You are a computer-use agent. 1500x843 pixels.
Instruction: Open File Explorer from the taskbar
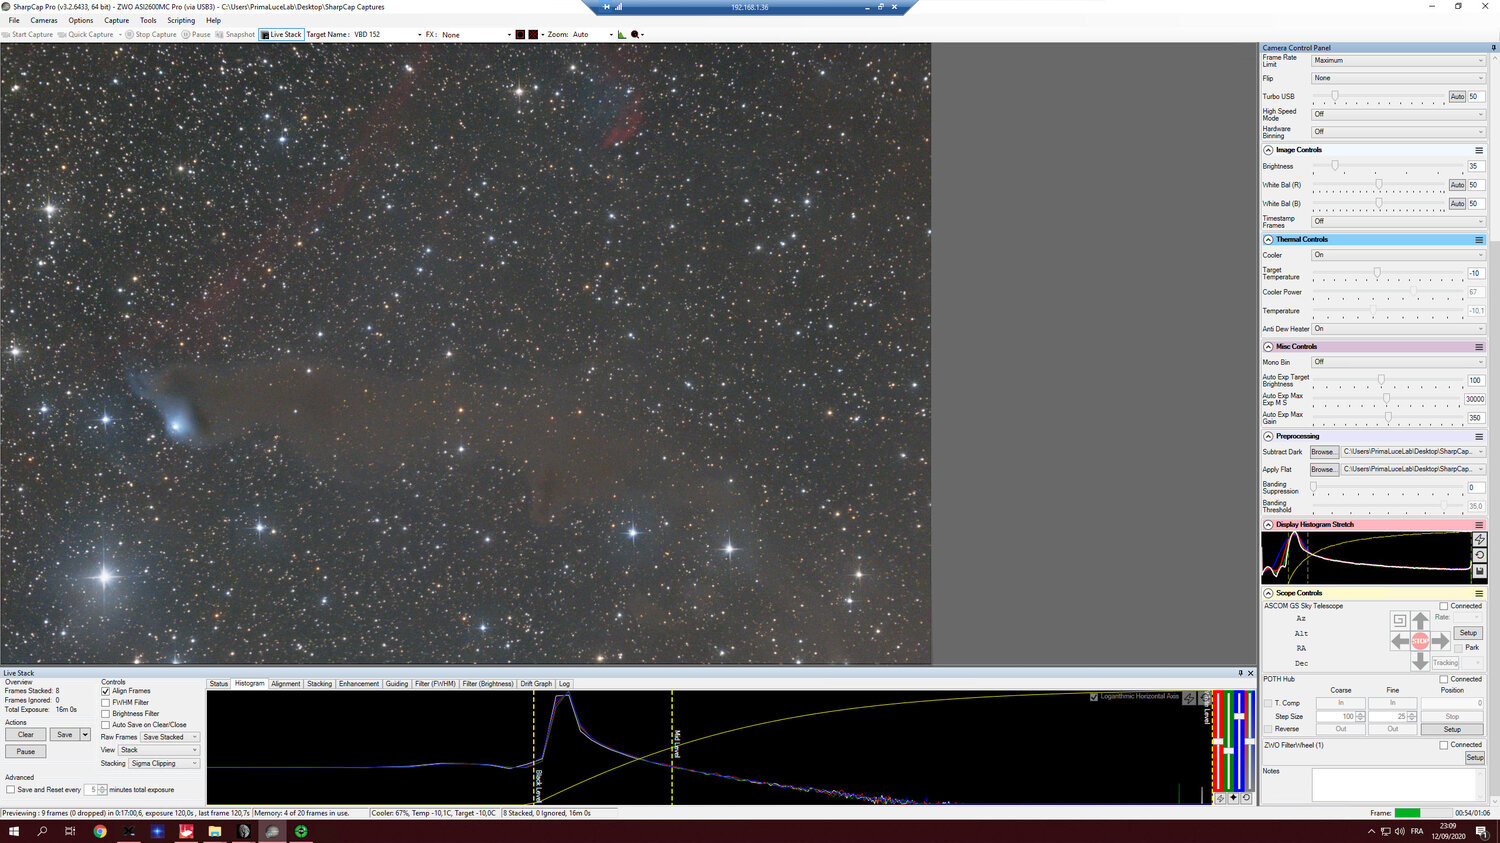coord(214,831)
